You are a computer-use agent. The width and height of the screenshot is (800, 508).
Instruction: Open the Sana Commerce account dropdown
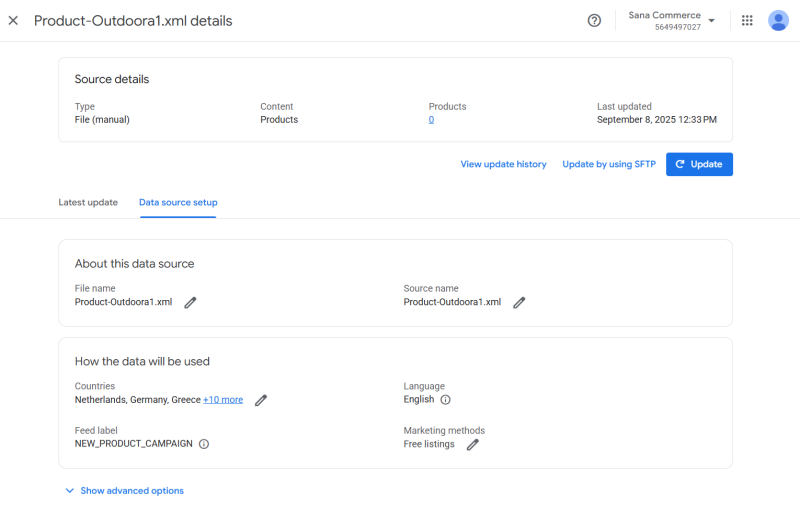[x=671, y=20]
